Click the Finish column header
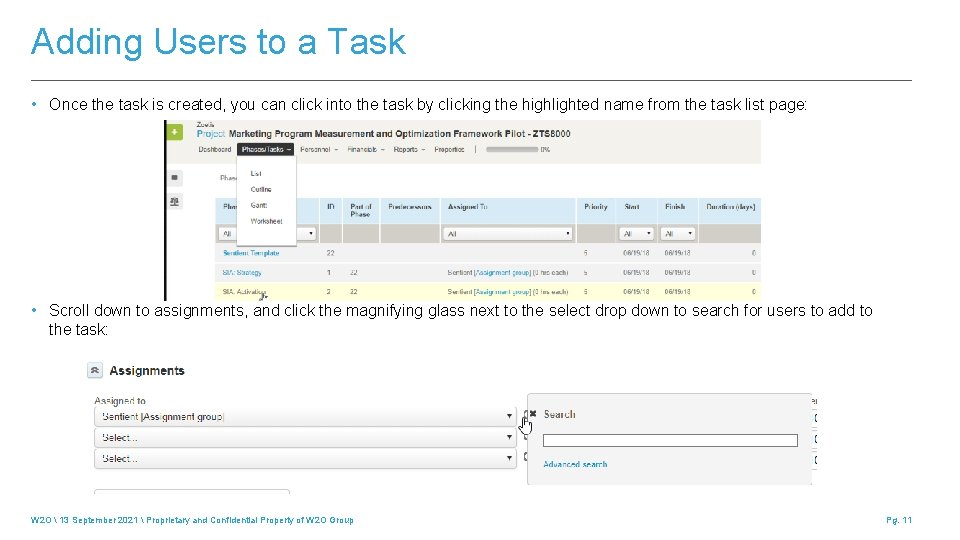 click(675, 207)
